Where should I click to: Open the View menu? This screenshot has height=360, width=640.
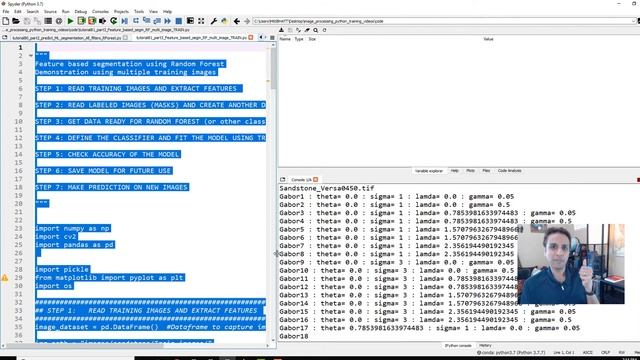coord(153,11)
